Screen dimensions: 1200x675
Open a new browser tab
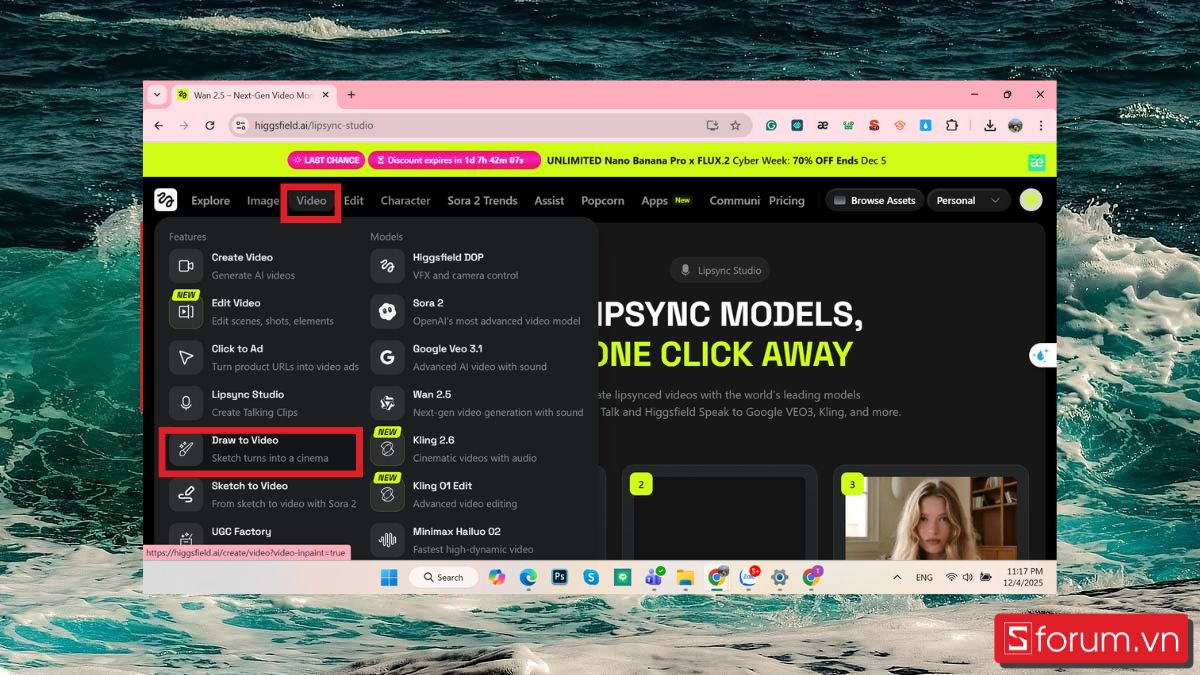click(351, 95)
